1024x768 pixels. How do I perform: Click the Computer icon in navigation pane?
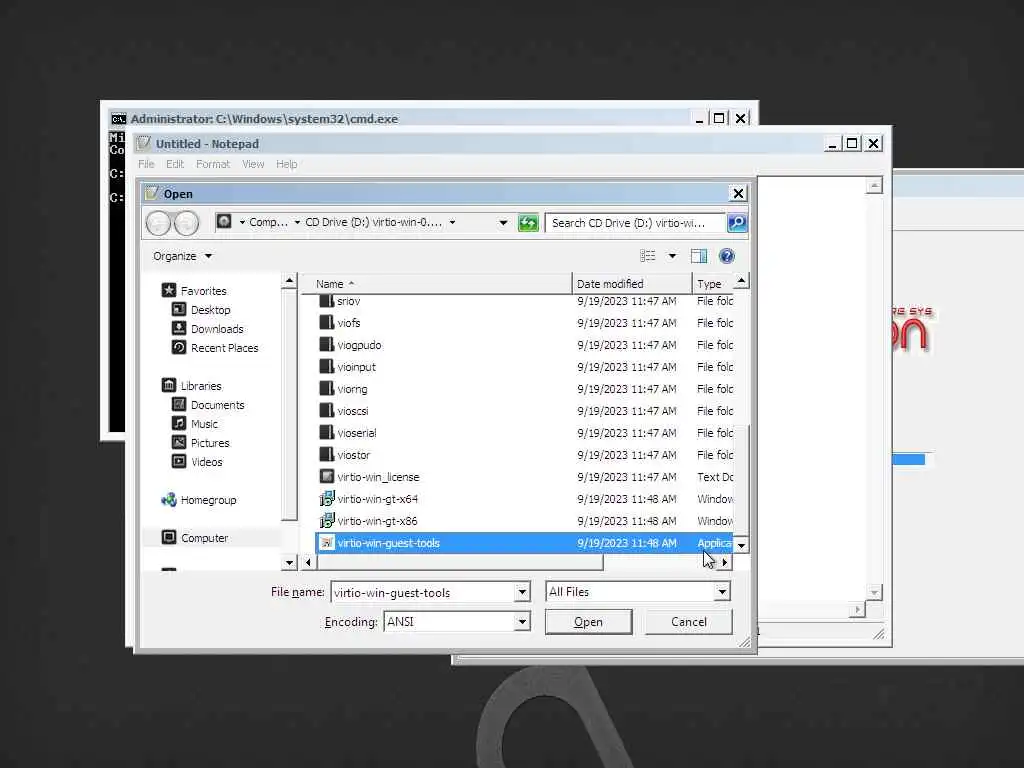168,537
